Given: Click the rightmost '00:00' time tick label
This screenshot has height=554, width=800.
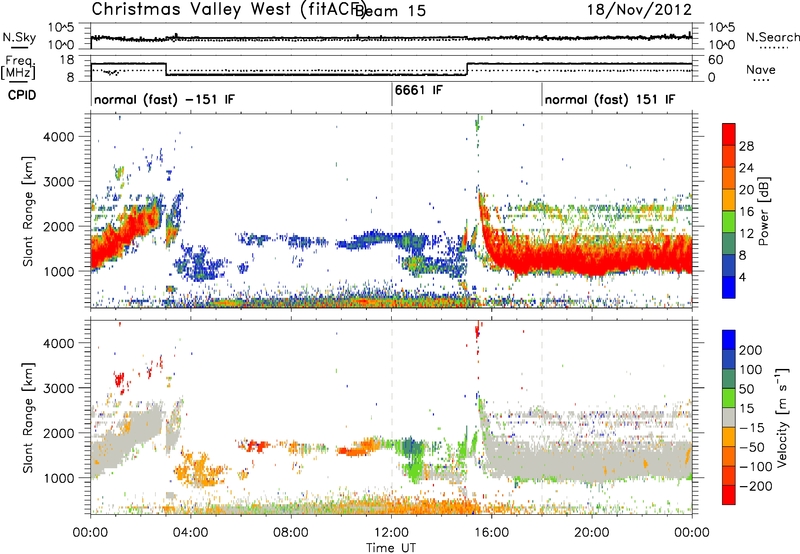Looking at the screenshot, I should click(692, 533).
